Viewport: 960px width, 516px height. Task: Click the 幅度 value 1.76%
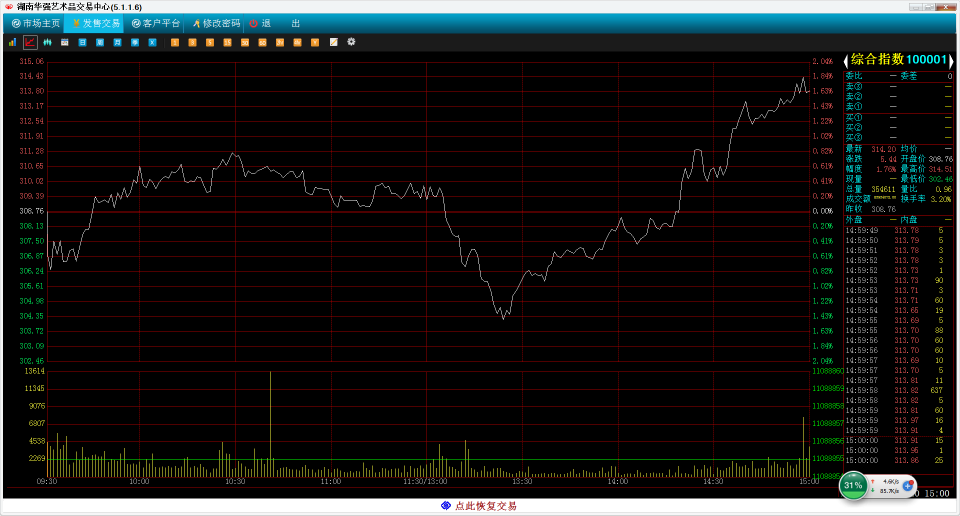(886, 169)
